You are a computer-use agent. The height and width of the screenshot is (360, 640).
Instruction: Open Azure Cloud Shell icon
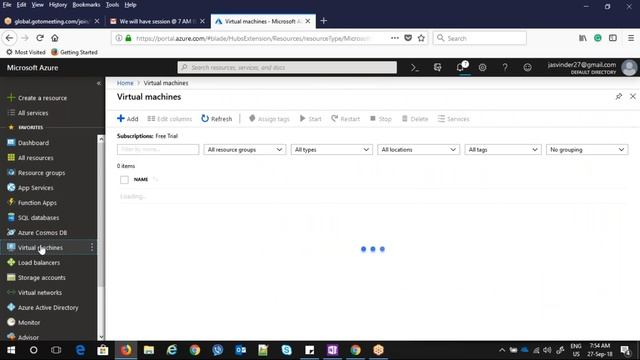pos(415,68)
